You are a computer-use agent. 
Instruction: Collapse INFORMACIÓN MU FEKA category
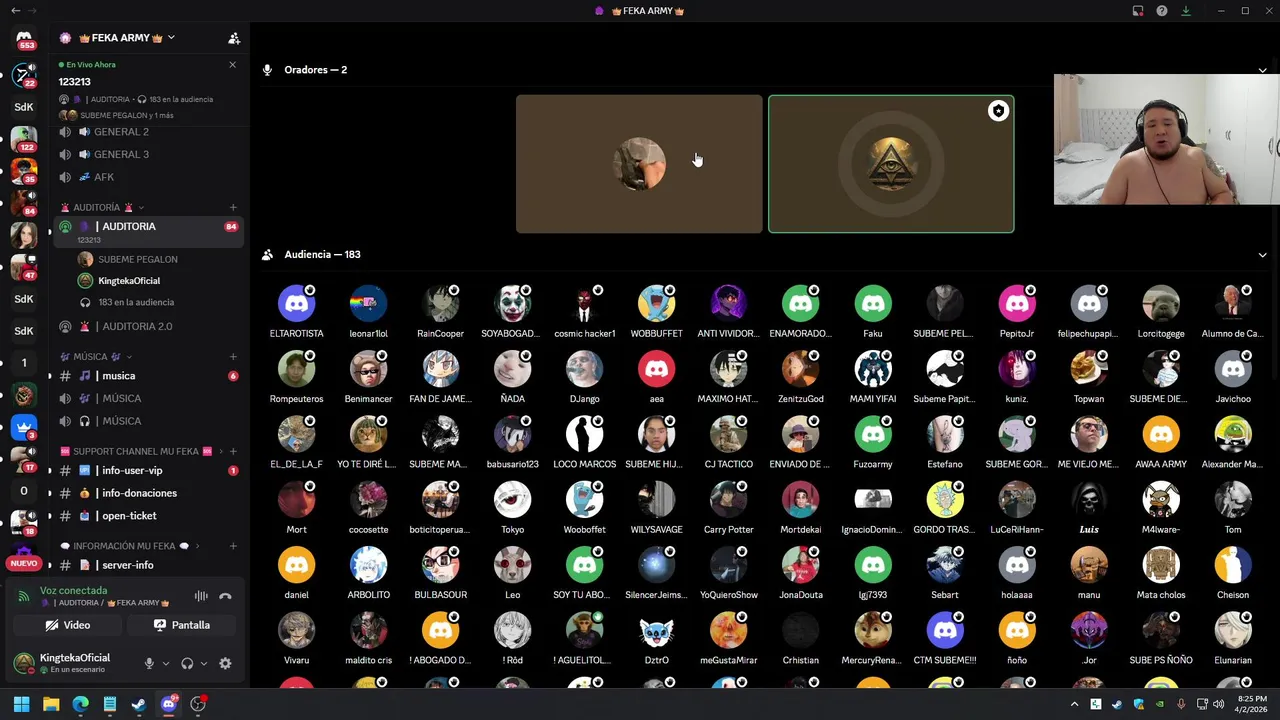(x=130, y=546)
